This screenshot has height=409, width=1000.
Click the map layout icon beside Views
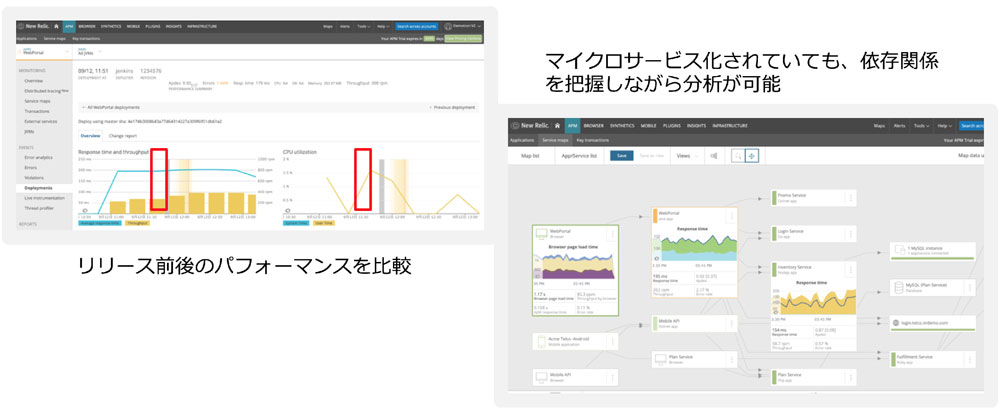pos(714,156)
